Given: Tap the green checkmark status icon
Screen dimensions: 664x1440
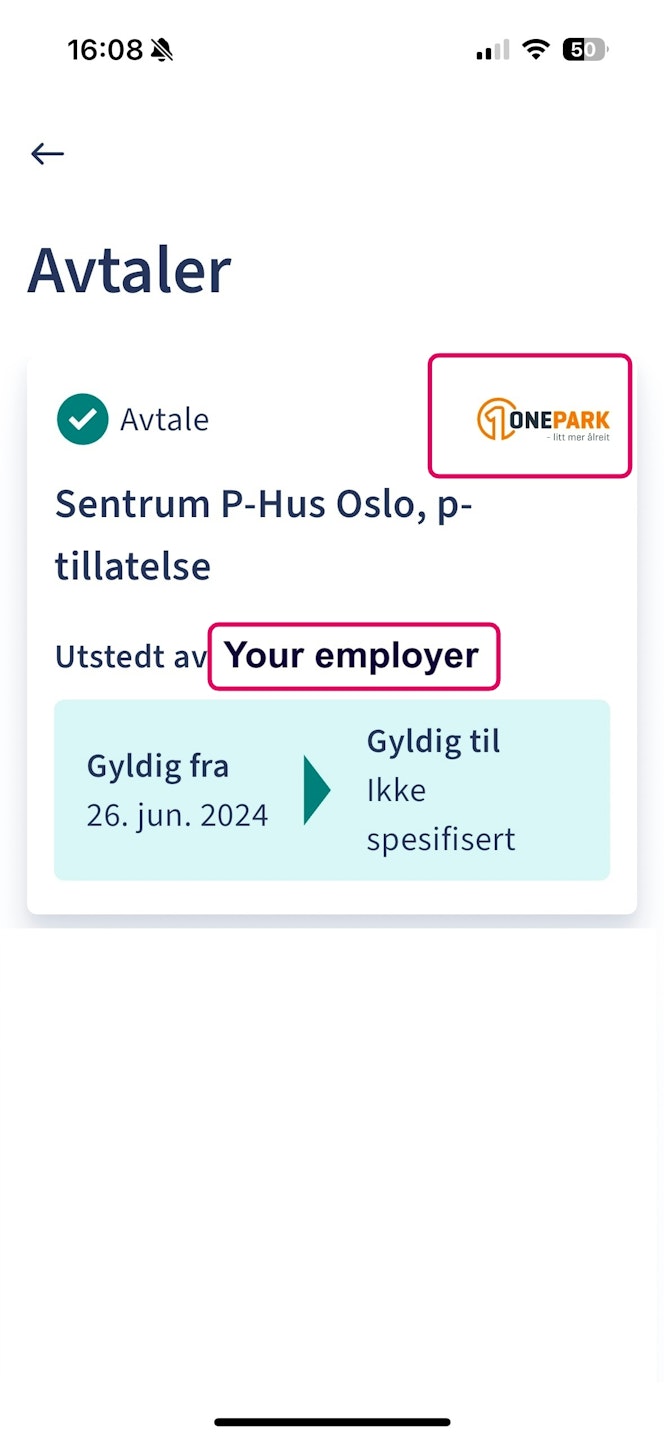Looking at the screenshot, I should 82,419.
